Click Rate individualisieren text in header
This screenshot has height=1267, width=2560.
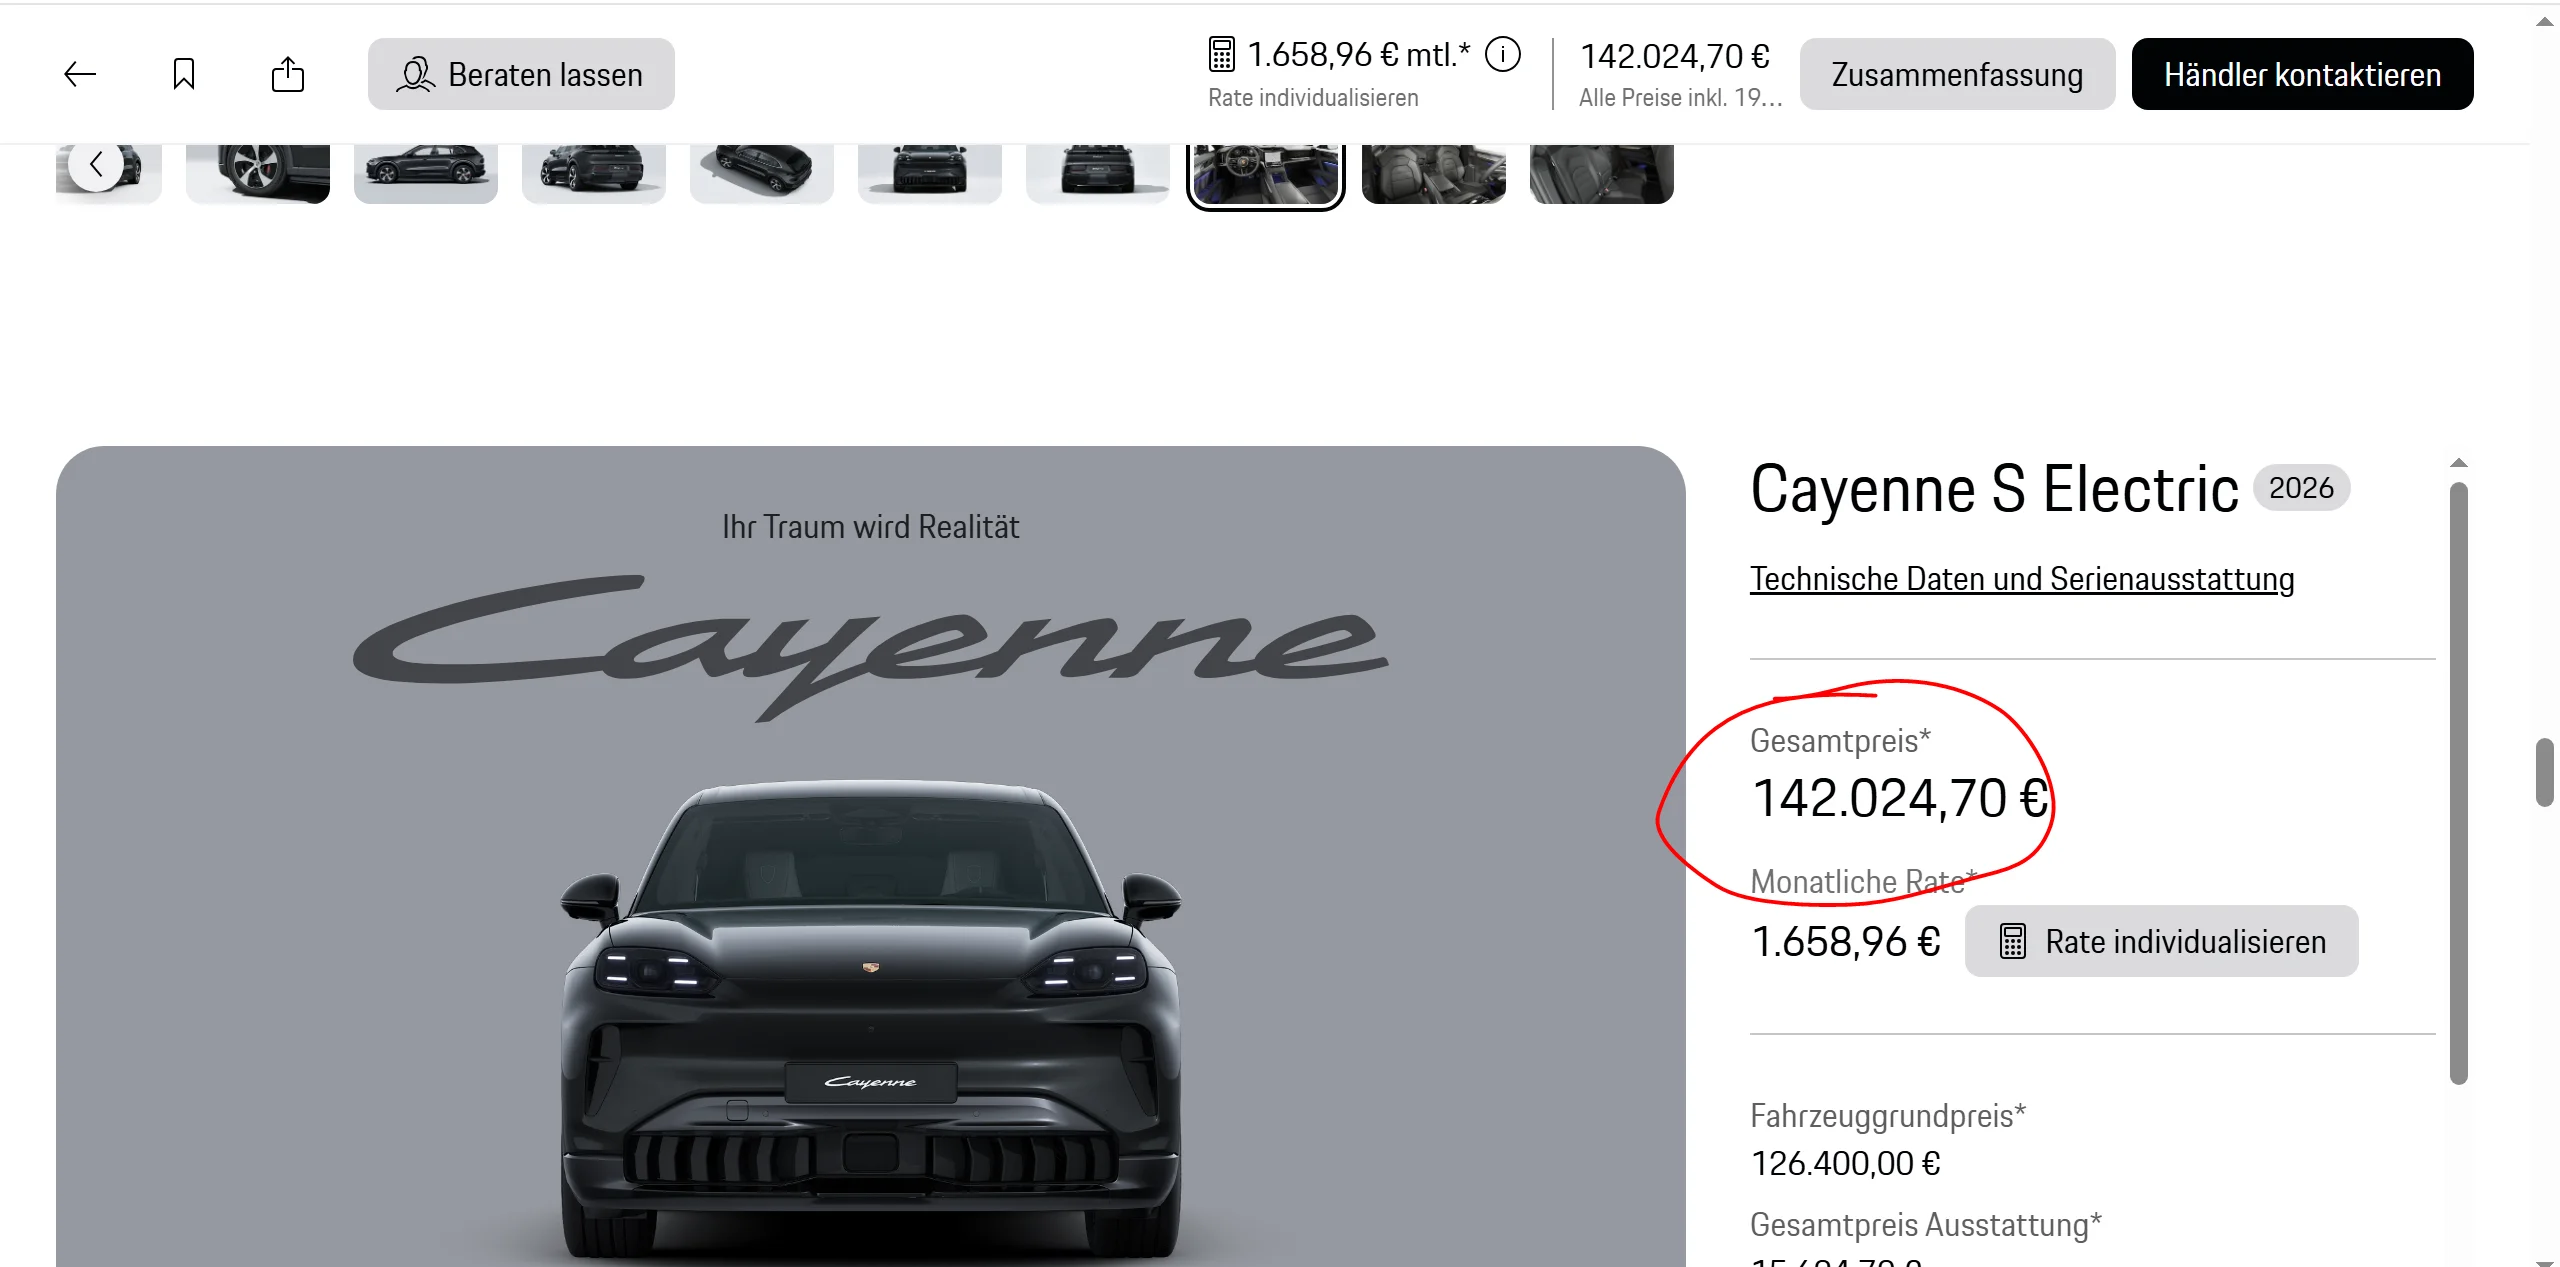1313,98
